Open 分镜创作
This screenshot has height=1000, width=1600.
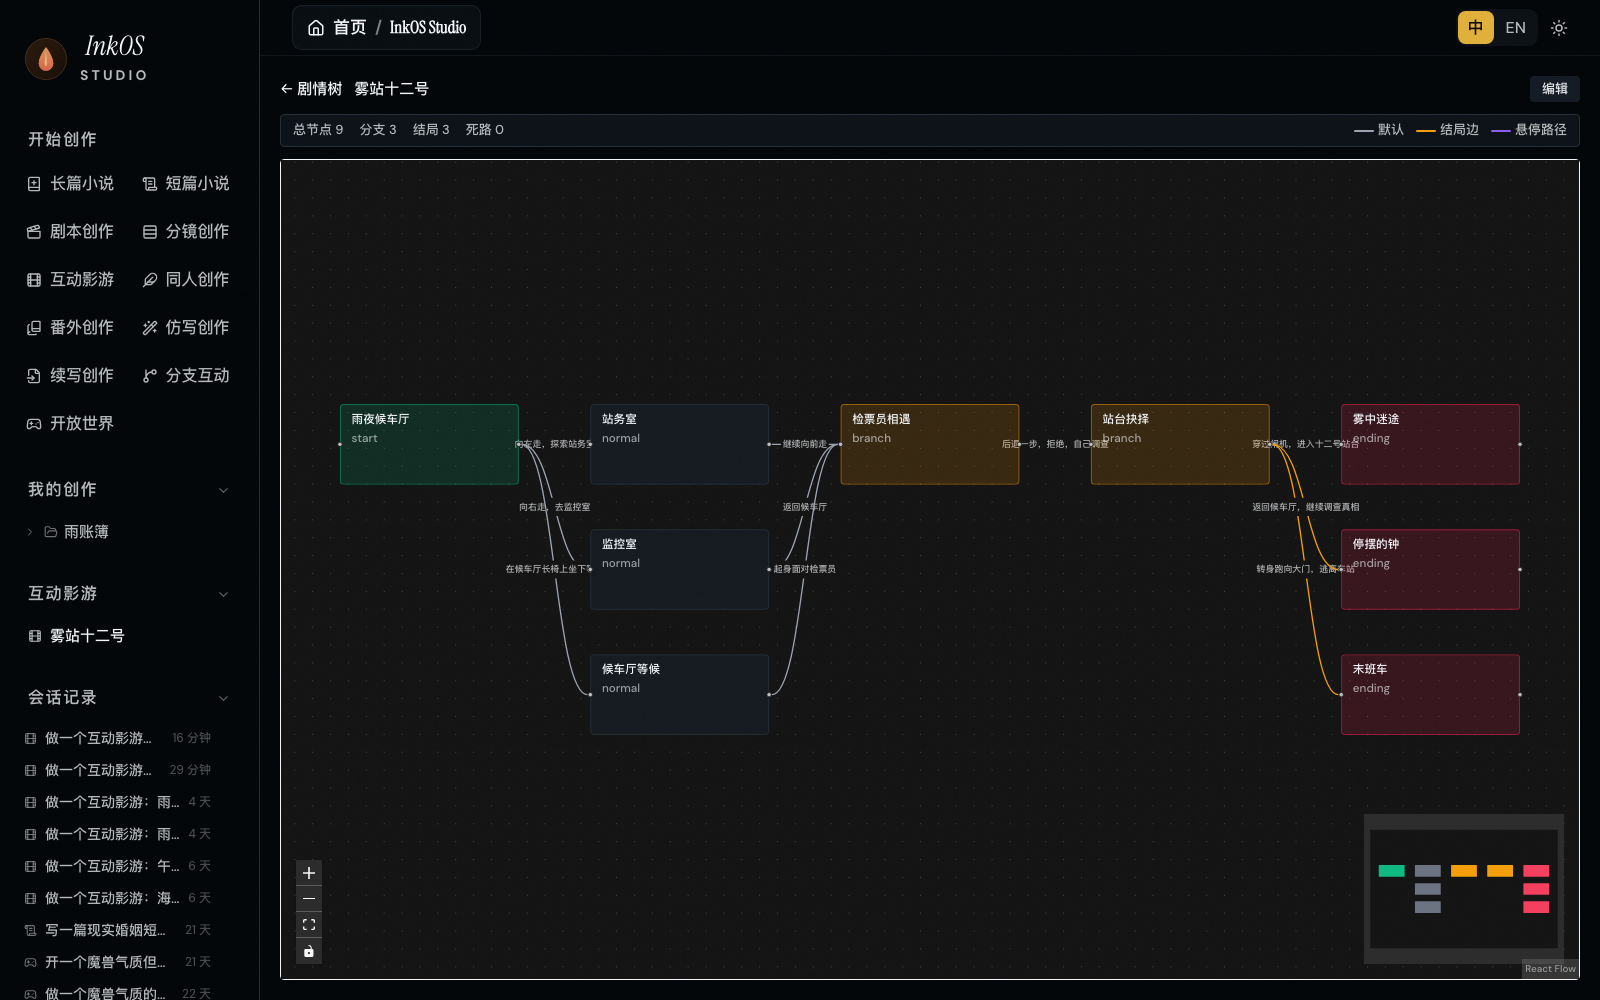click(x=186, y=232)
